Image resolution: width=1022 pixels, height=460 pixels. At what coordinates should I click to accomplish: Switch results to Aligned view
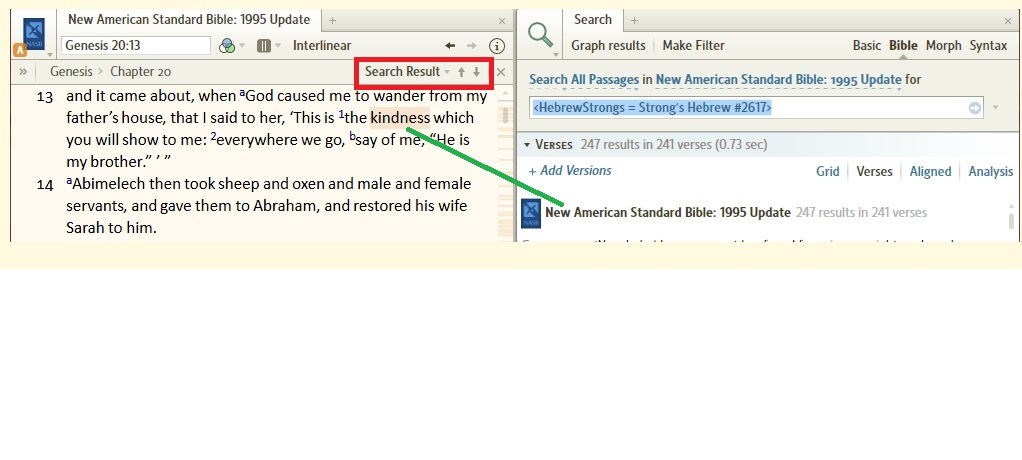coord(930,171)
